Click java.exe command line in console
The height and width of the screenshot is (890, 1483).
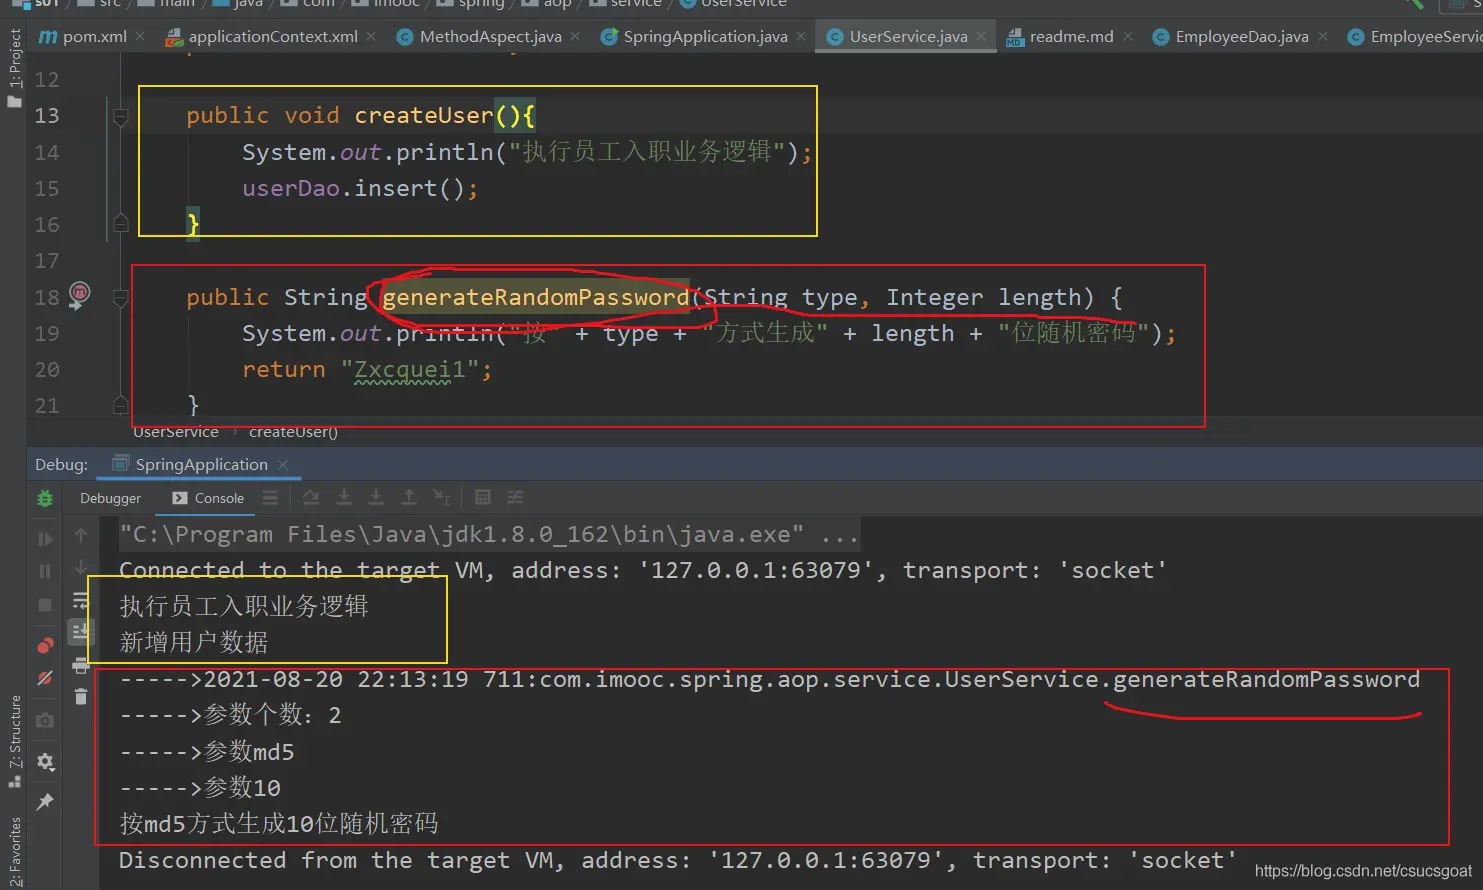[x=489, y=535]
